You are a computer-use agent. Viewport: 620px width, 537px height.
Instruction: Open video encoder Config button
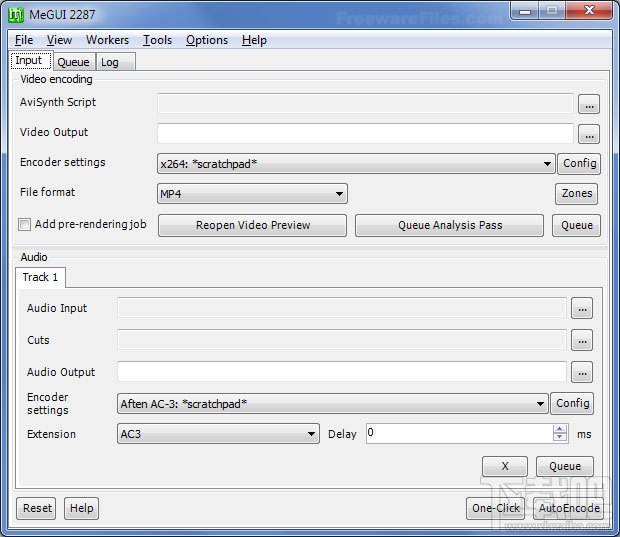tap(579, 164)
